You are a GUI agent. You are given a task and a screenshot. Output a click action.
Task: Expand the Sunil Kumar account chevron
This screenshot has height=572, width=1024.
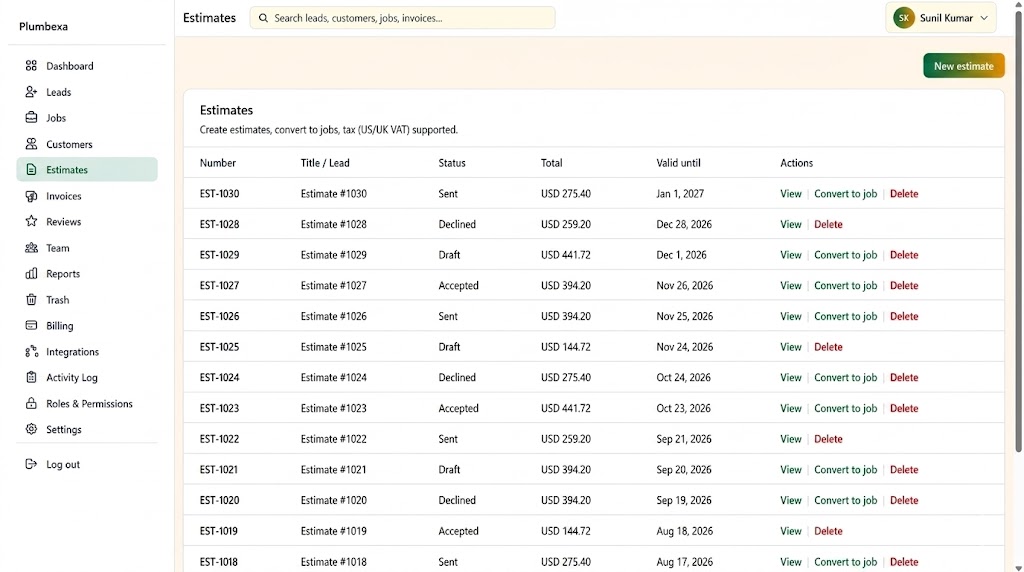click(984, 18)
